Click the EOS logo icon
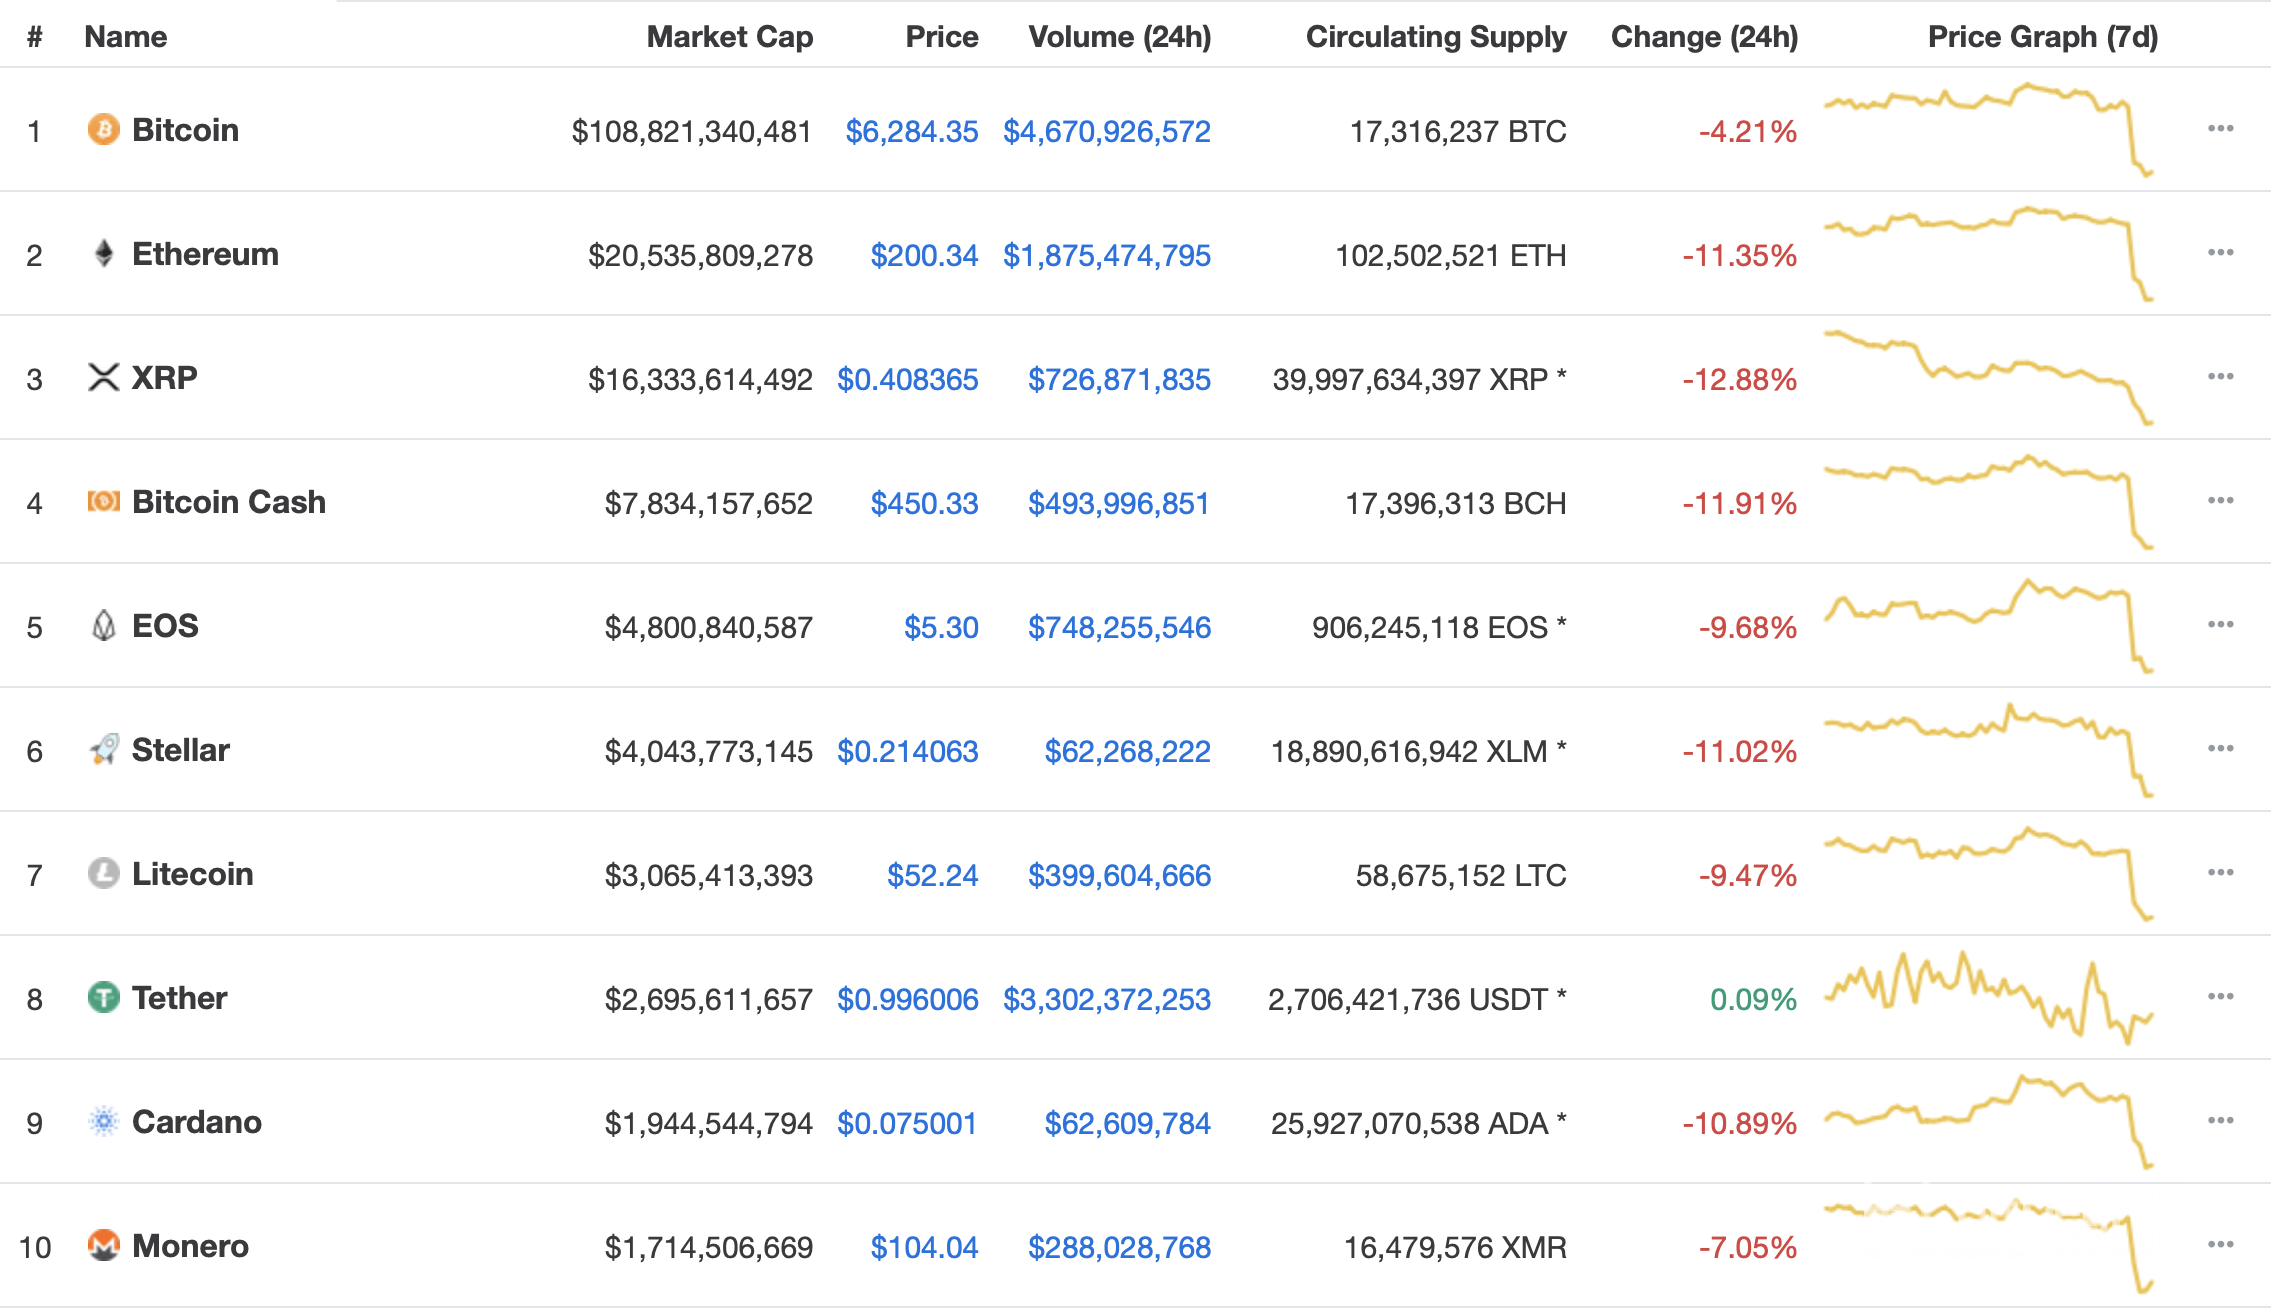This screenshot has width=2272, height=1310. (103, 625)
